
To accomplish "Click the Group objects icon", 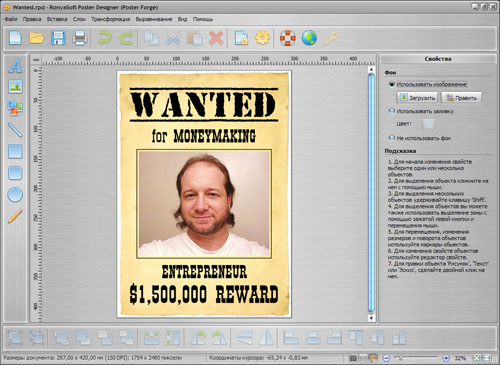I will (x=15, y=337).
